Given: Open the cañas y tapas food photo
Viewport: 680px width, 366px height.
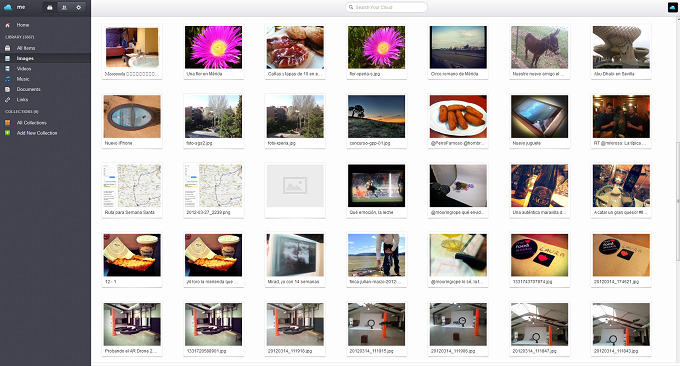Looking at the screenshot, I should [x=295, y=47].
